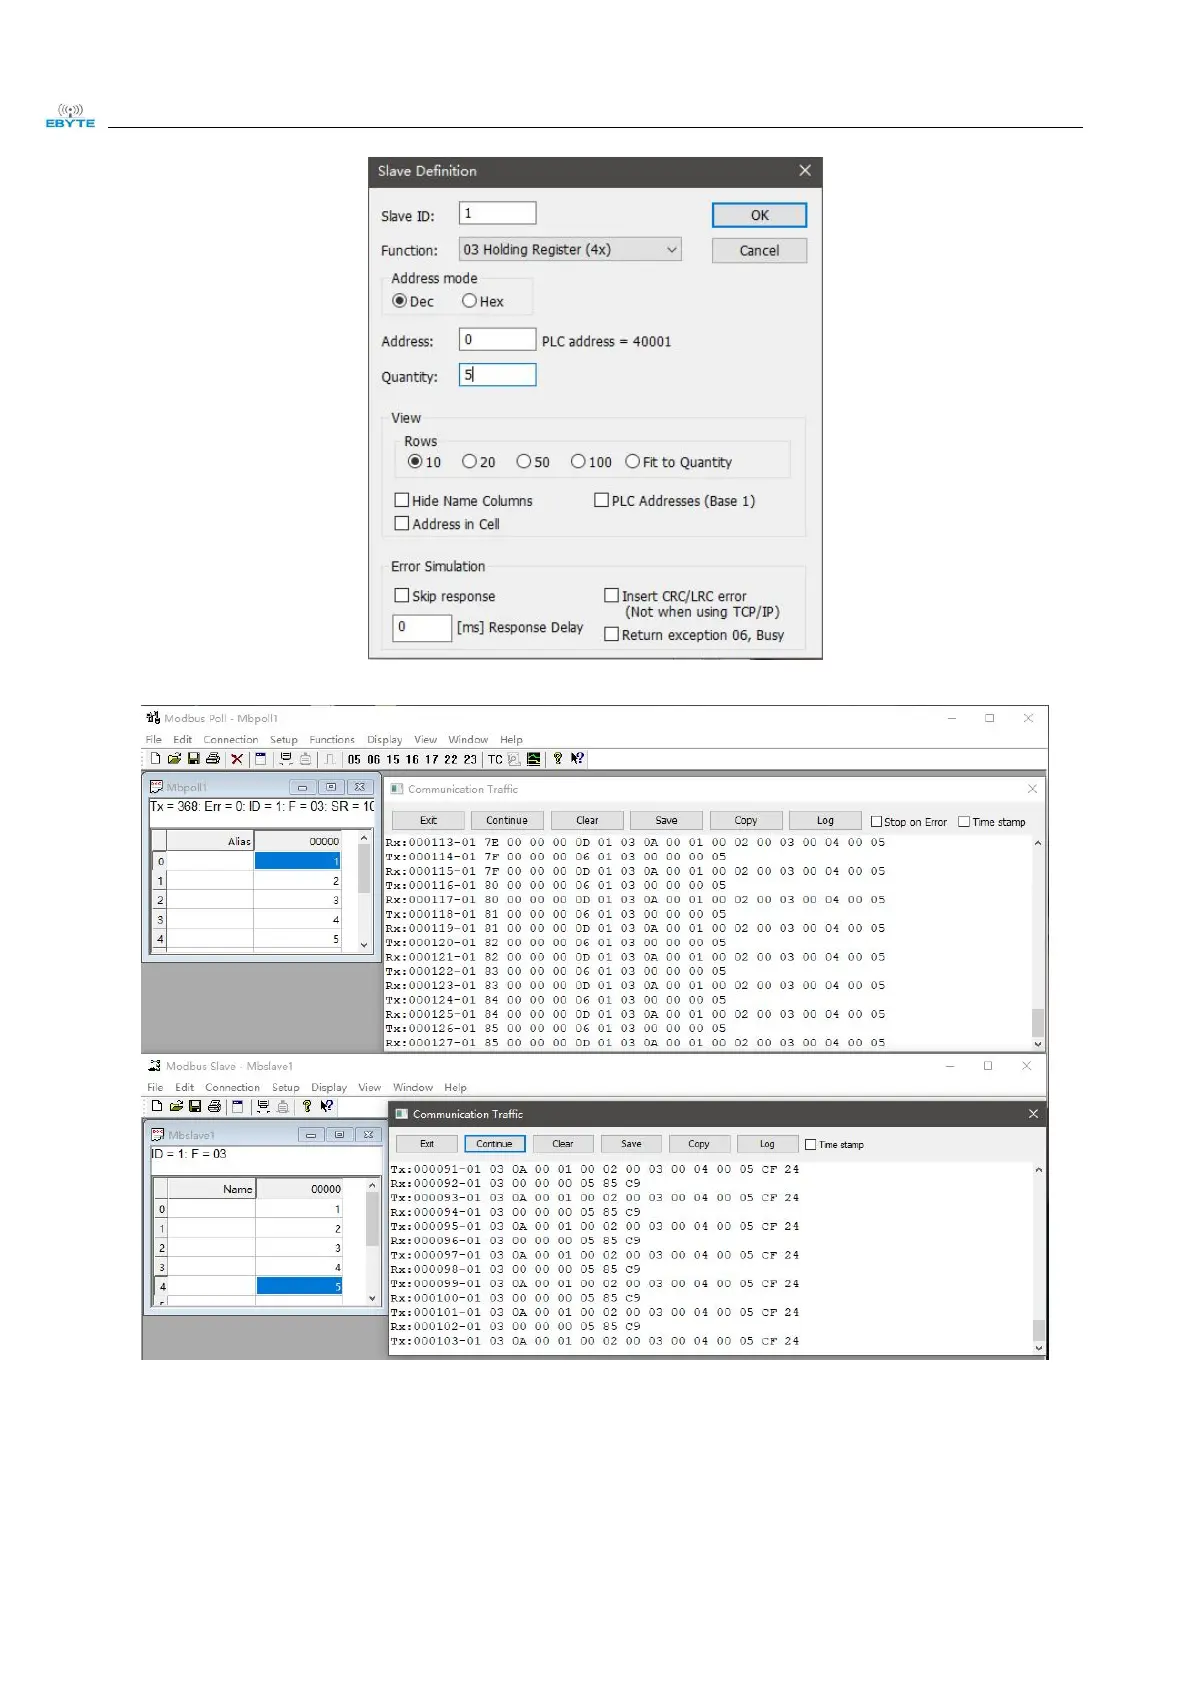Click function 06 in Modbus Poll toolbar
The height and width of the screenshot is (1684, 1191).
(373, 759)
